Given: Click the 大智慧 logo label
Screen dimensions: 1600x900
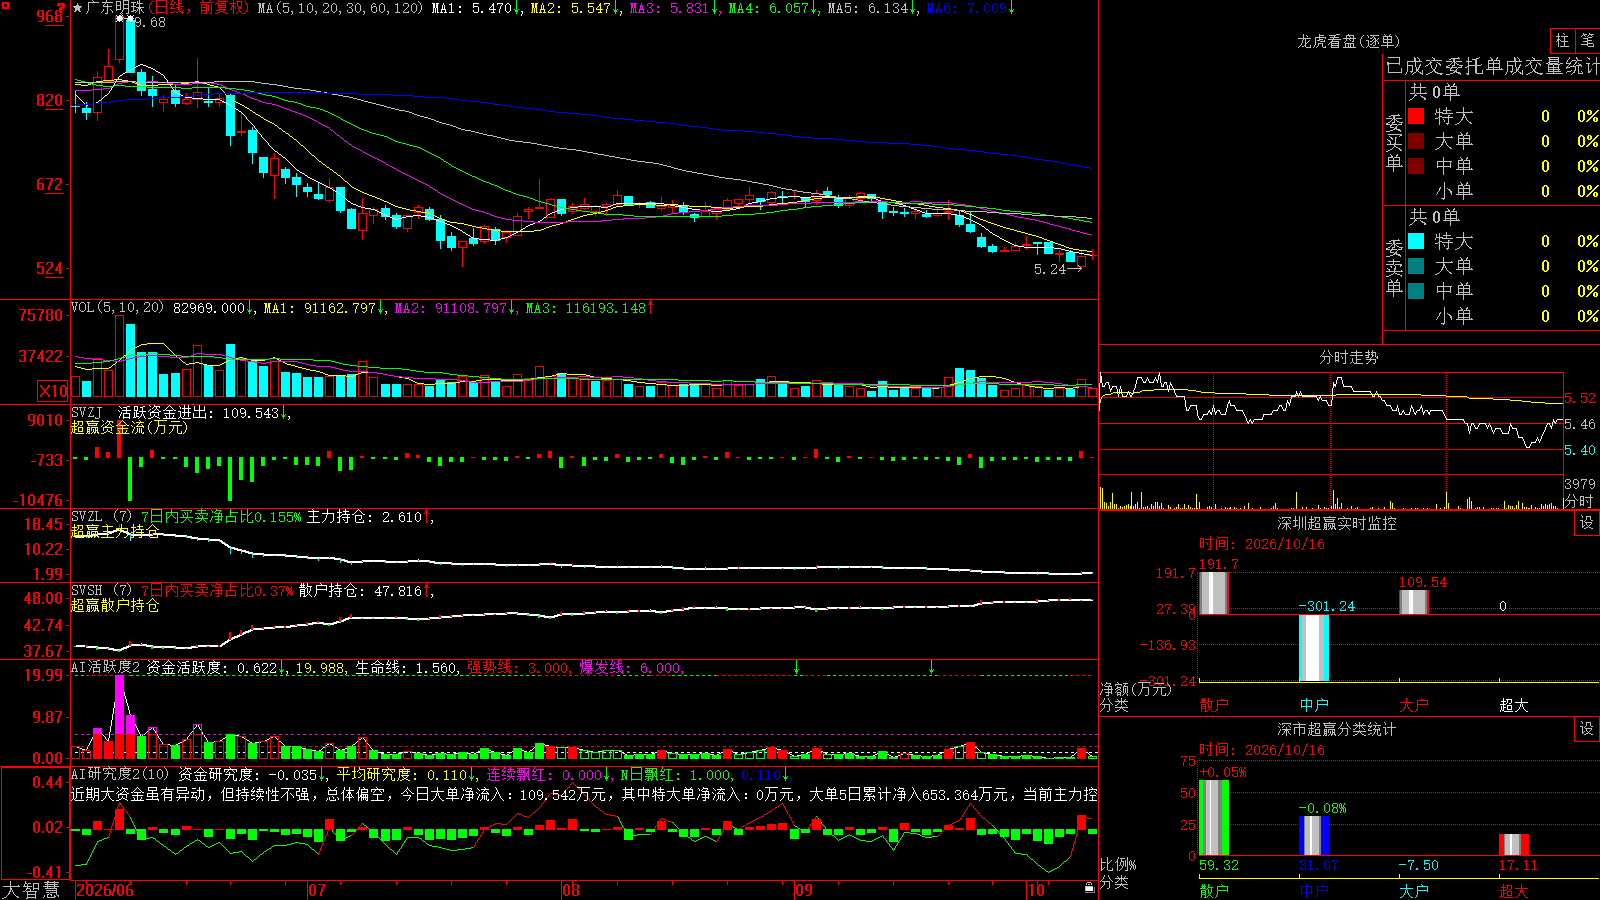Looking at the screenshot, I should click(31, 890).
